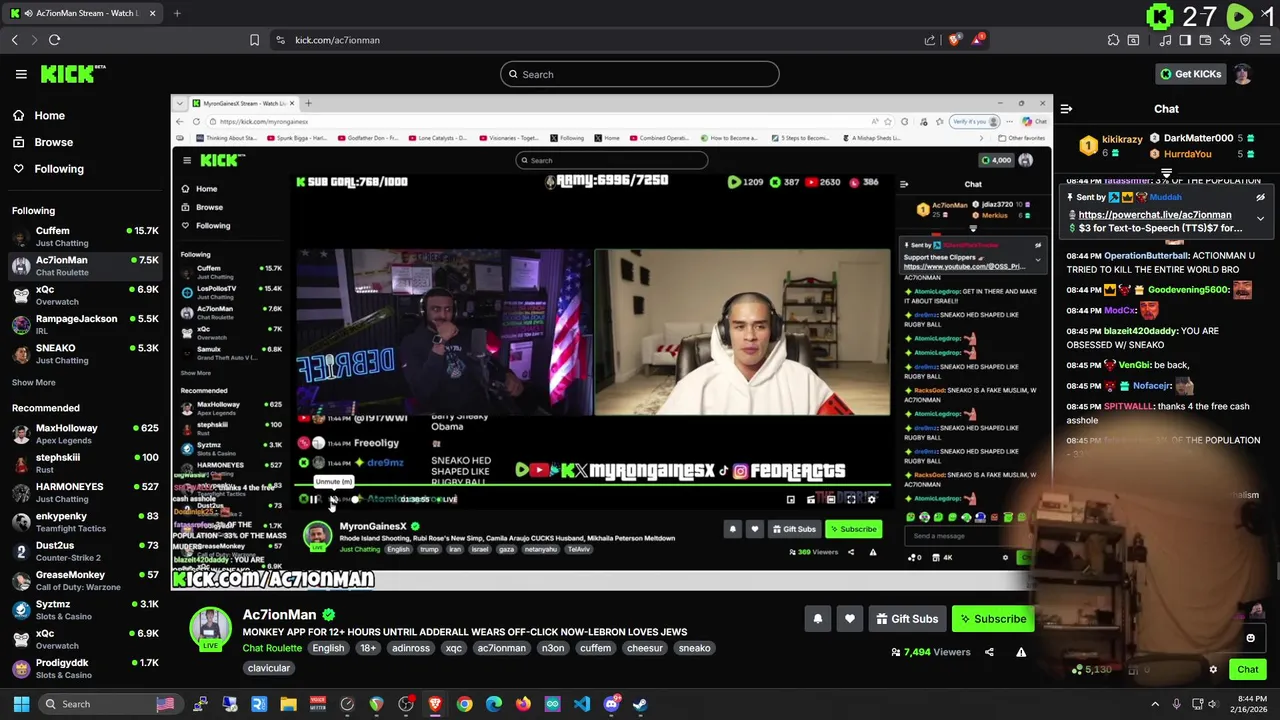The height and width of the screenshot is (720, 1280).
Task: Toggle the Brave sidebar panel
Action: click(x=1185, y=40)
